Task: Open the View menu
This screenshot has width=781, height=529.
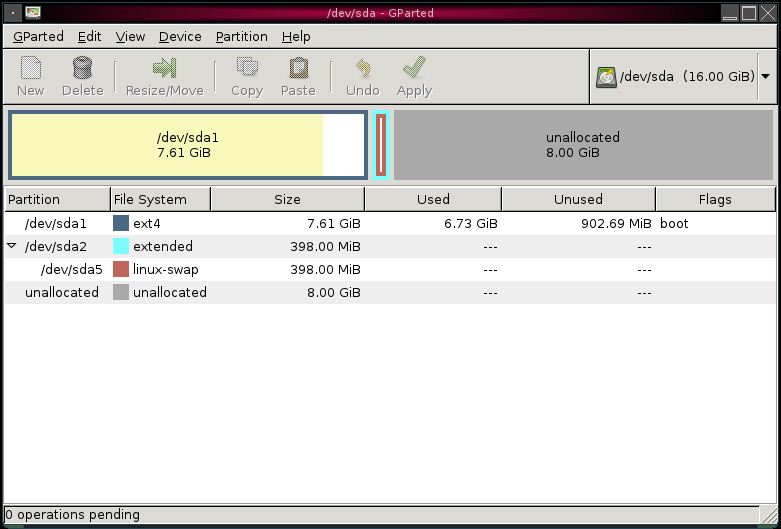Action: coord(130,36)
